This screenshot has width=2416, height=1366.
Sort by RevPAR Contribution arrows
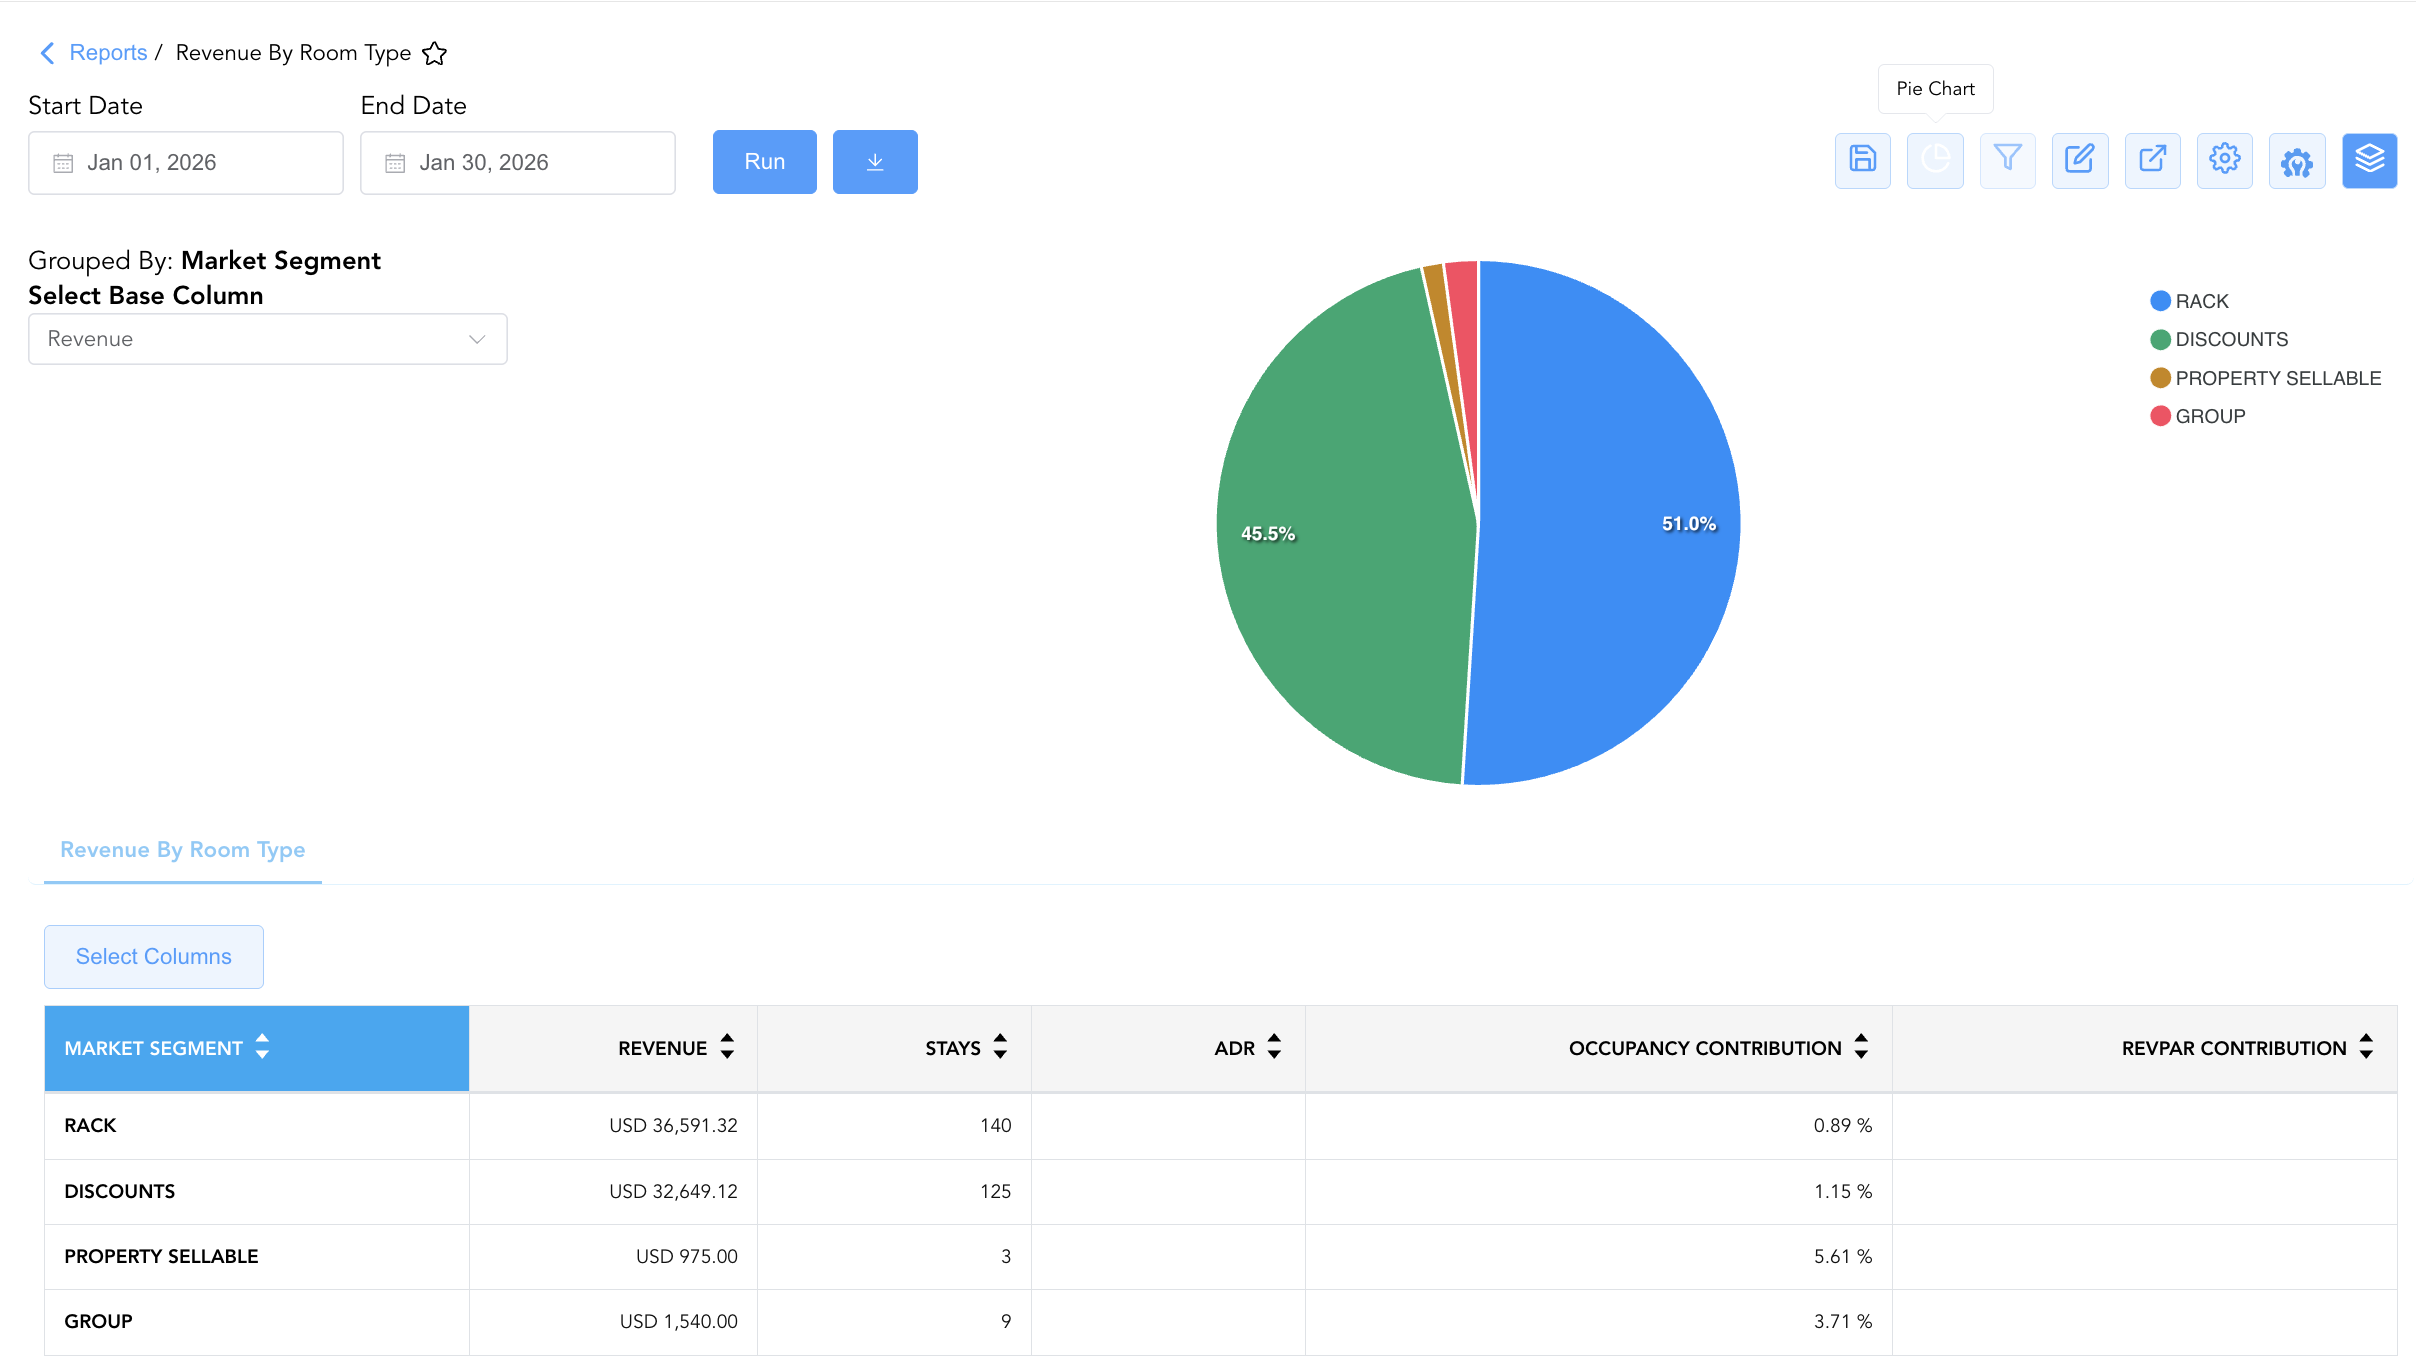2366,1047
